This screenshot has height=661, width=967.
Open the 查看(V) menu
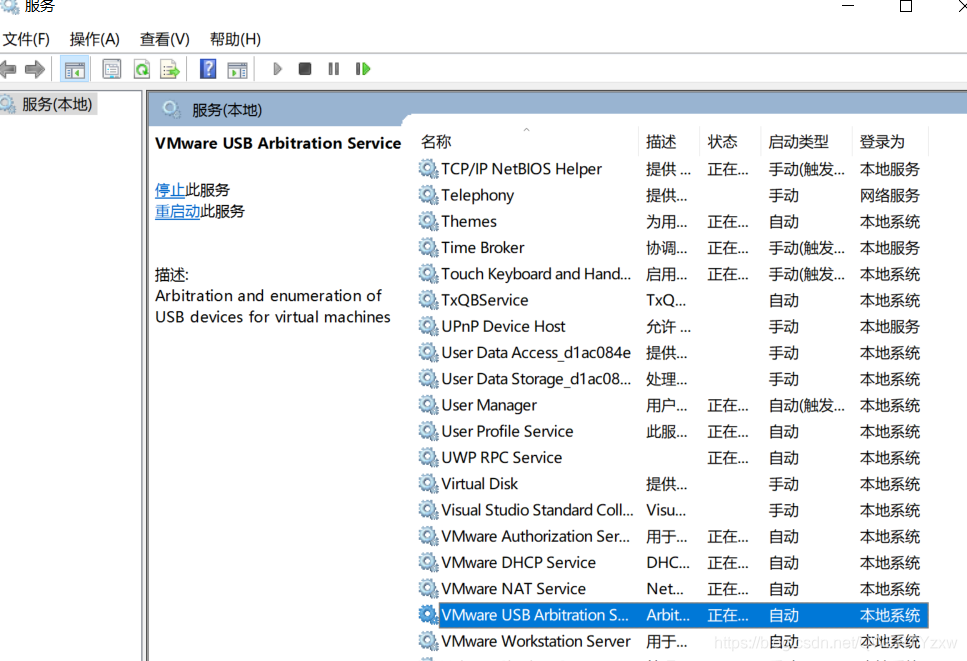[x=165, y=39]
